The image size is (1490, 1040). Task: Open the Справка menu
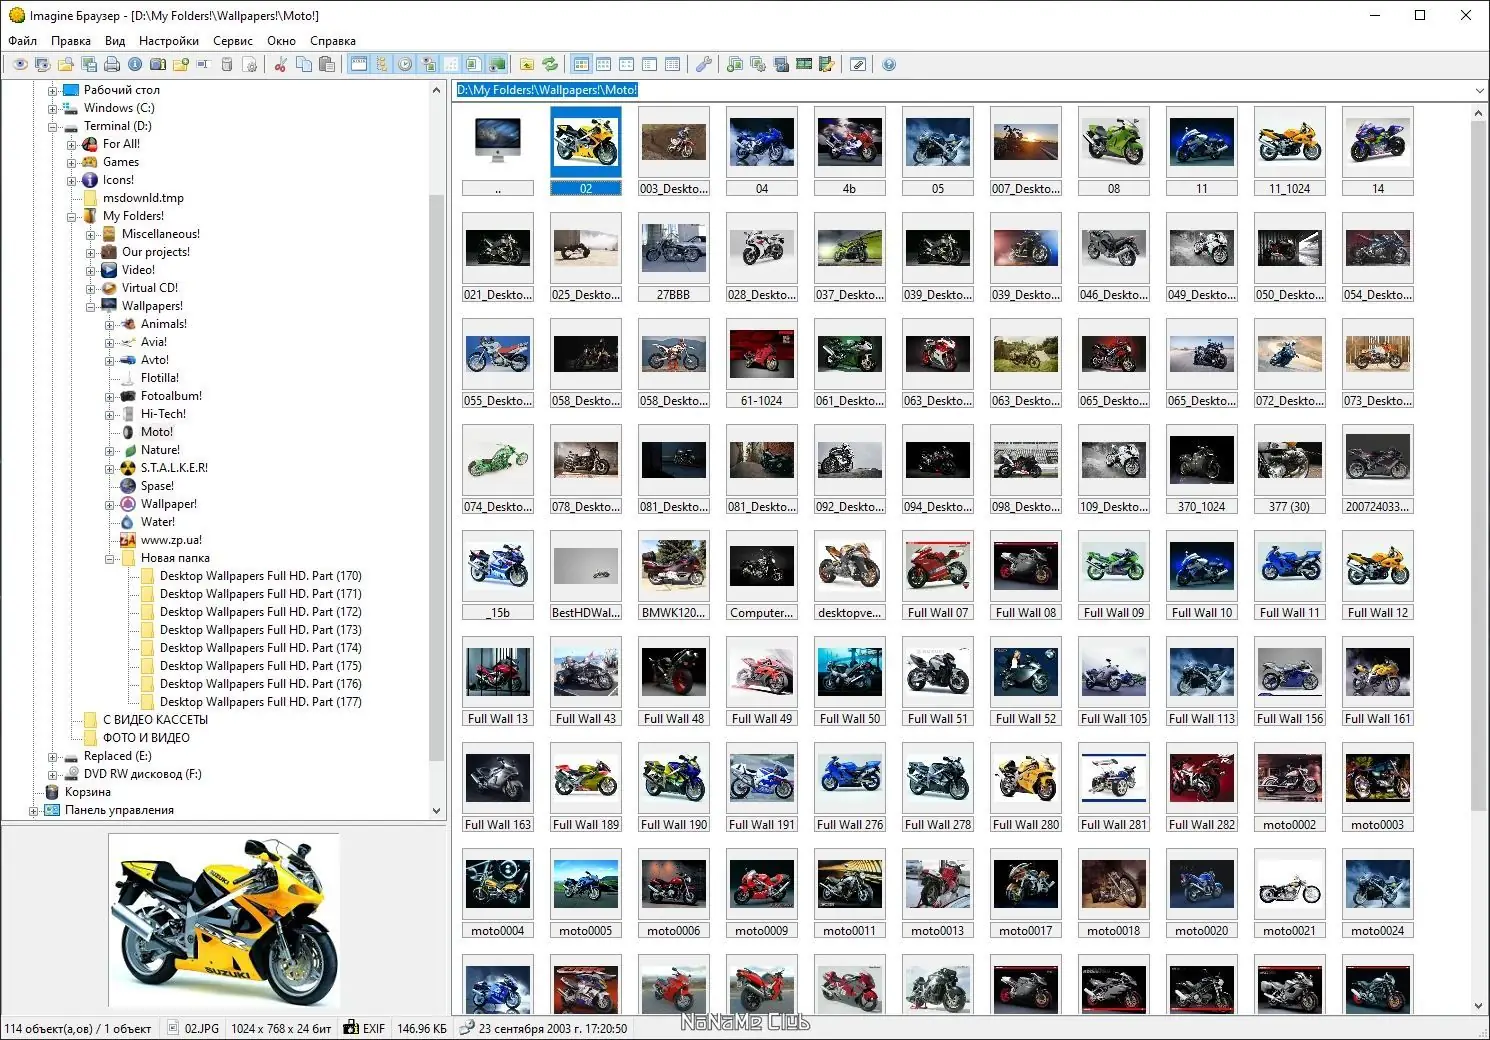pos(333,41)
